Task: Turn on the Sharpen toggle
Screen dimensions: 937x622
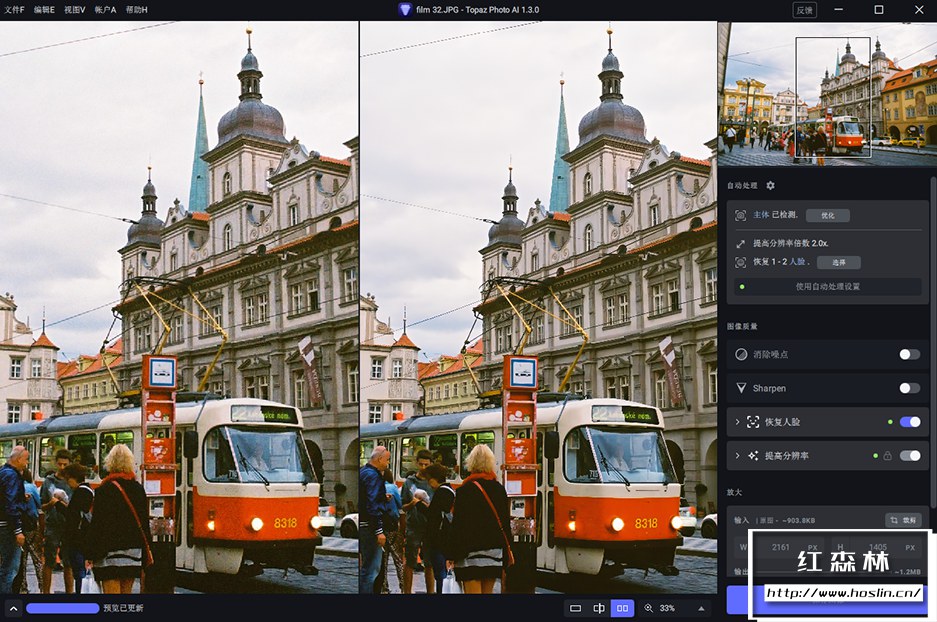Action: (909, 388)
